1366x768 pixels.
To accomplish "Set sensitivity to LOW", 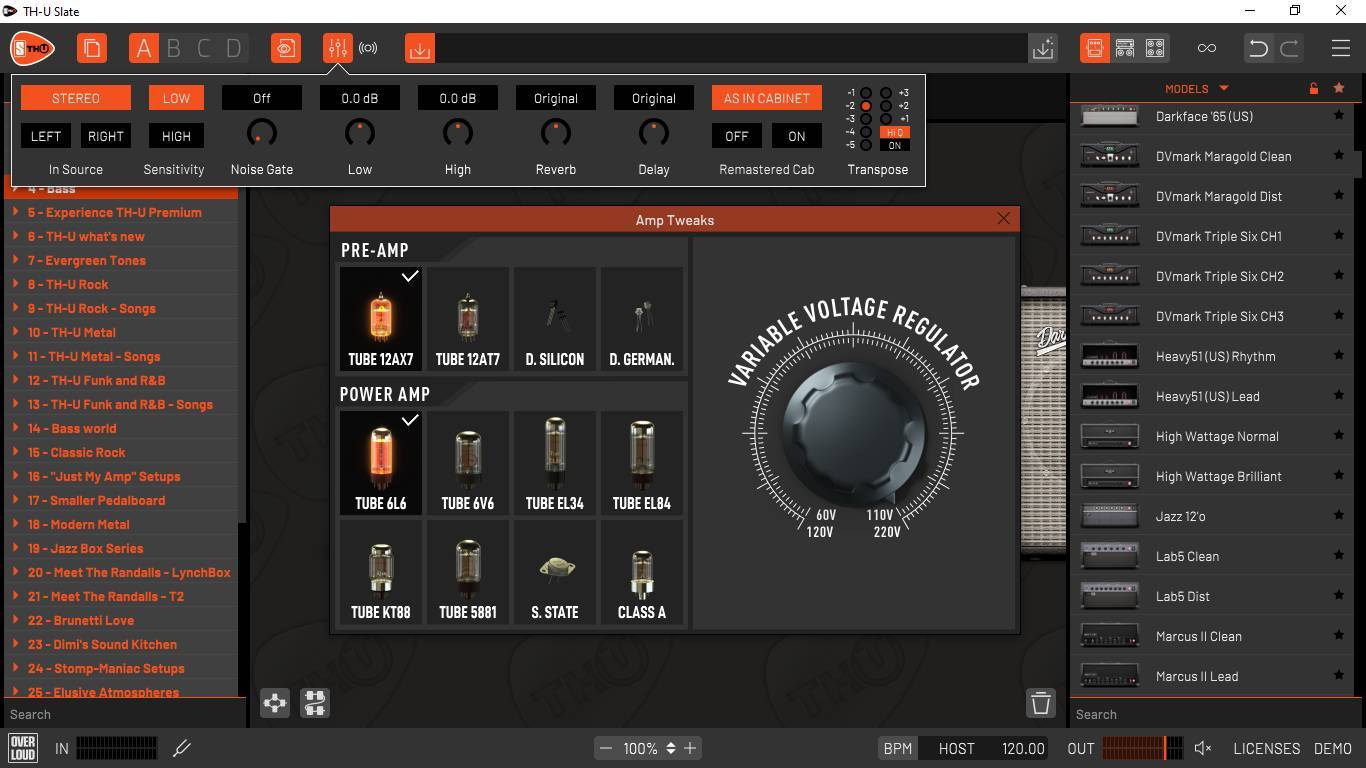I will point(176,98).
